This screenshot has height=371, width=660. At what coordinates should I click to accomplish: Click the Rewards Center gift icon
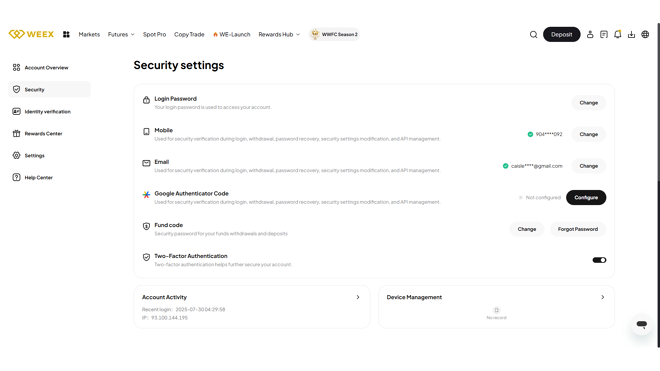tap(16, 133)
